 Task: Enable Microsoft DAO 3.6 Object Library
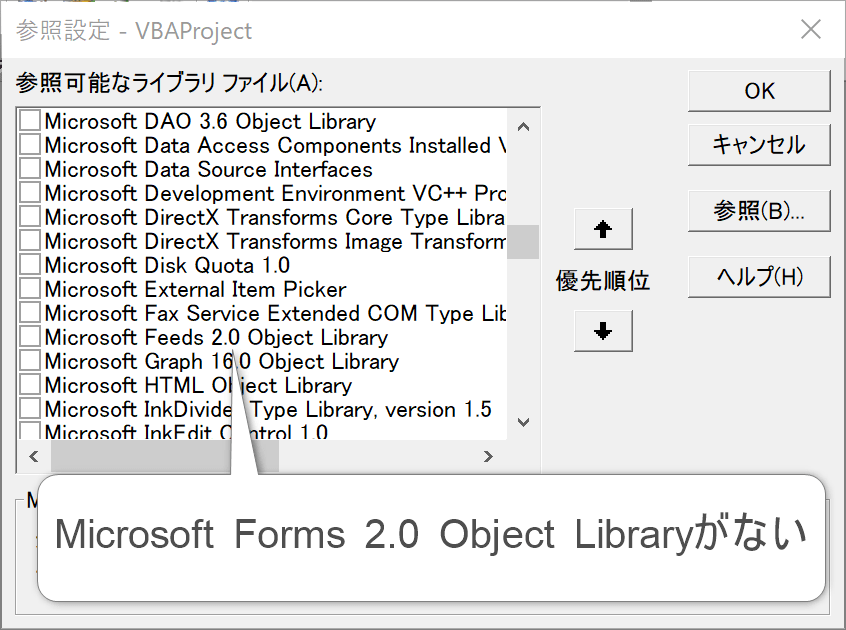(31, 121)
